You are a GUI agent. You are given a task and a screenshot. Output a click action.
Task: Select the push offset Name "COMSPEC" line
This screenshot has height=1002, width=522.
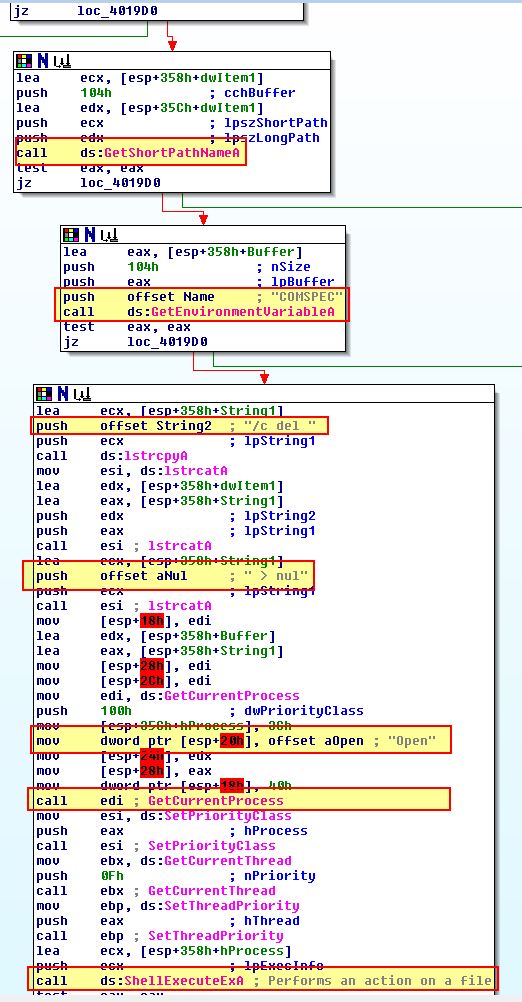click(203, 297)
